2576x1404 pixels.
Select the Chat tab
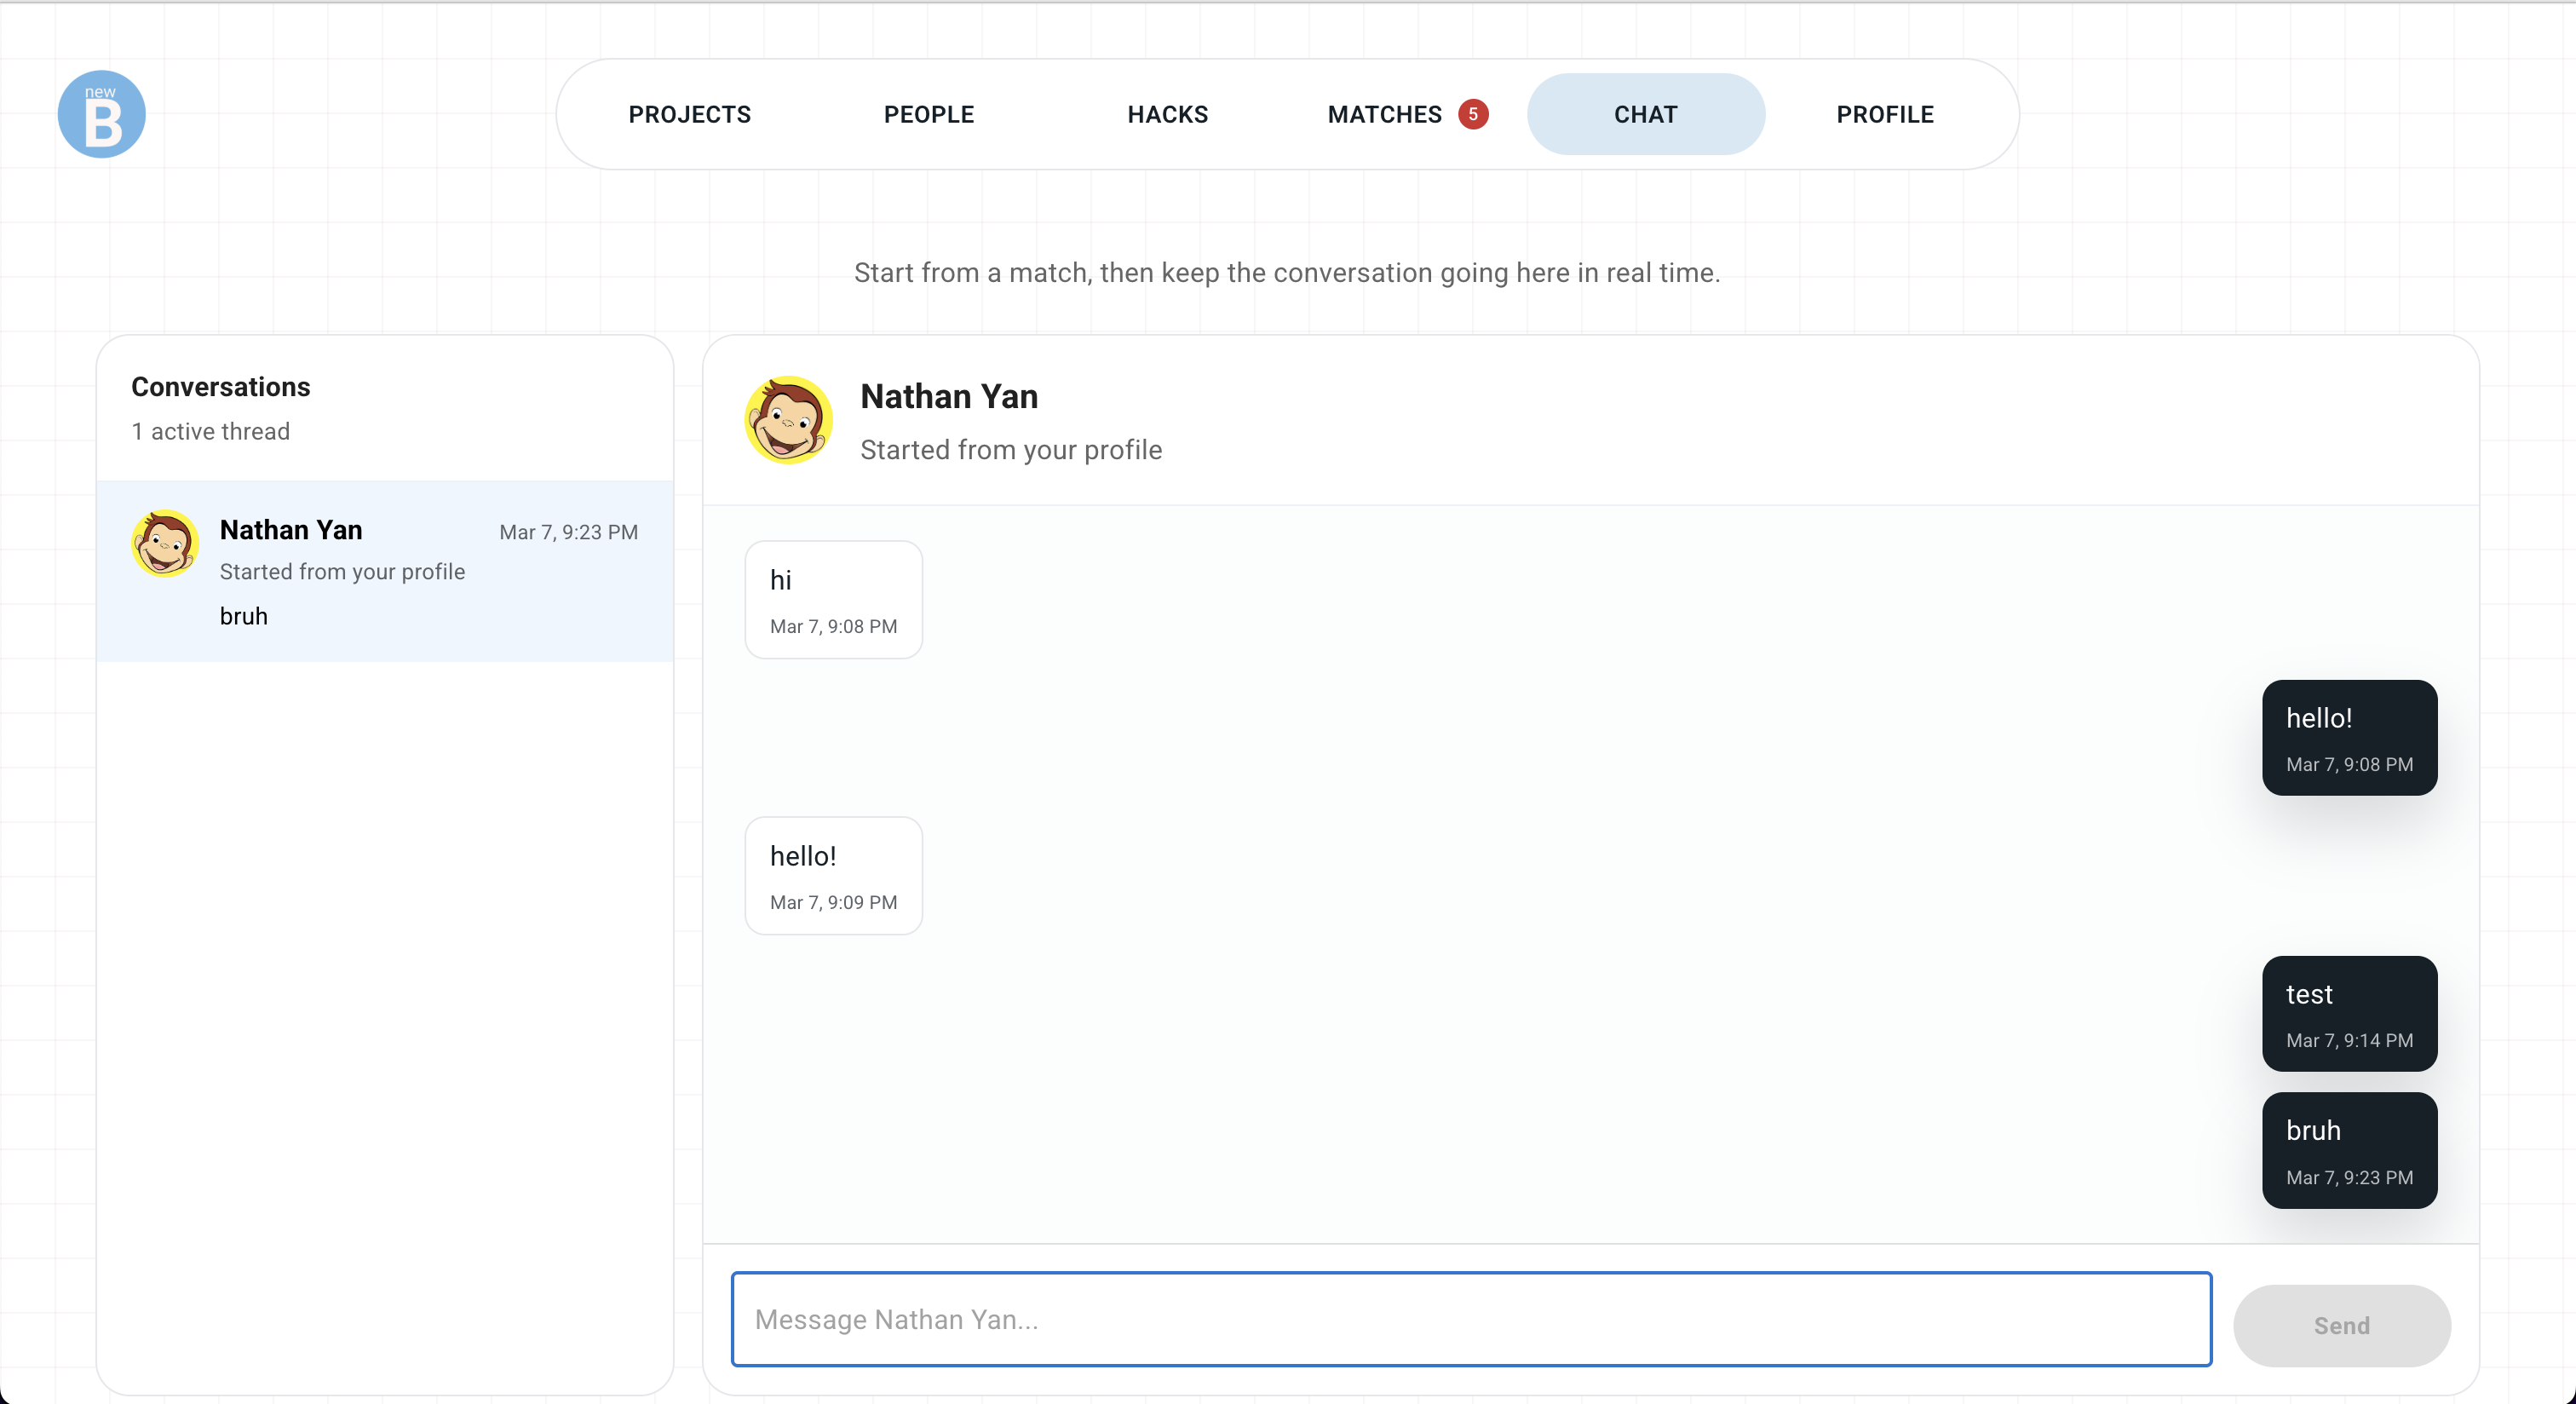(1645, 114)
